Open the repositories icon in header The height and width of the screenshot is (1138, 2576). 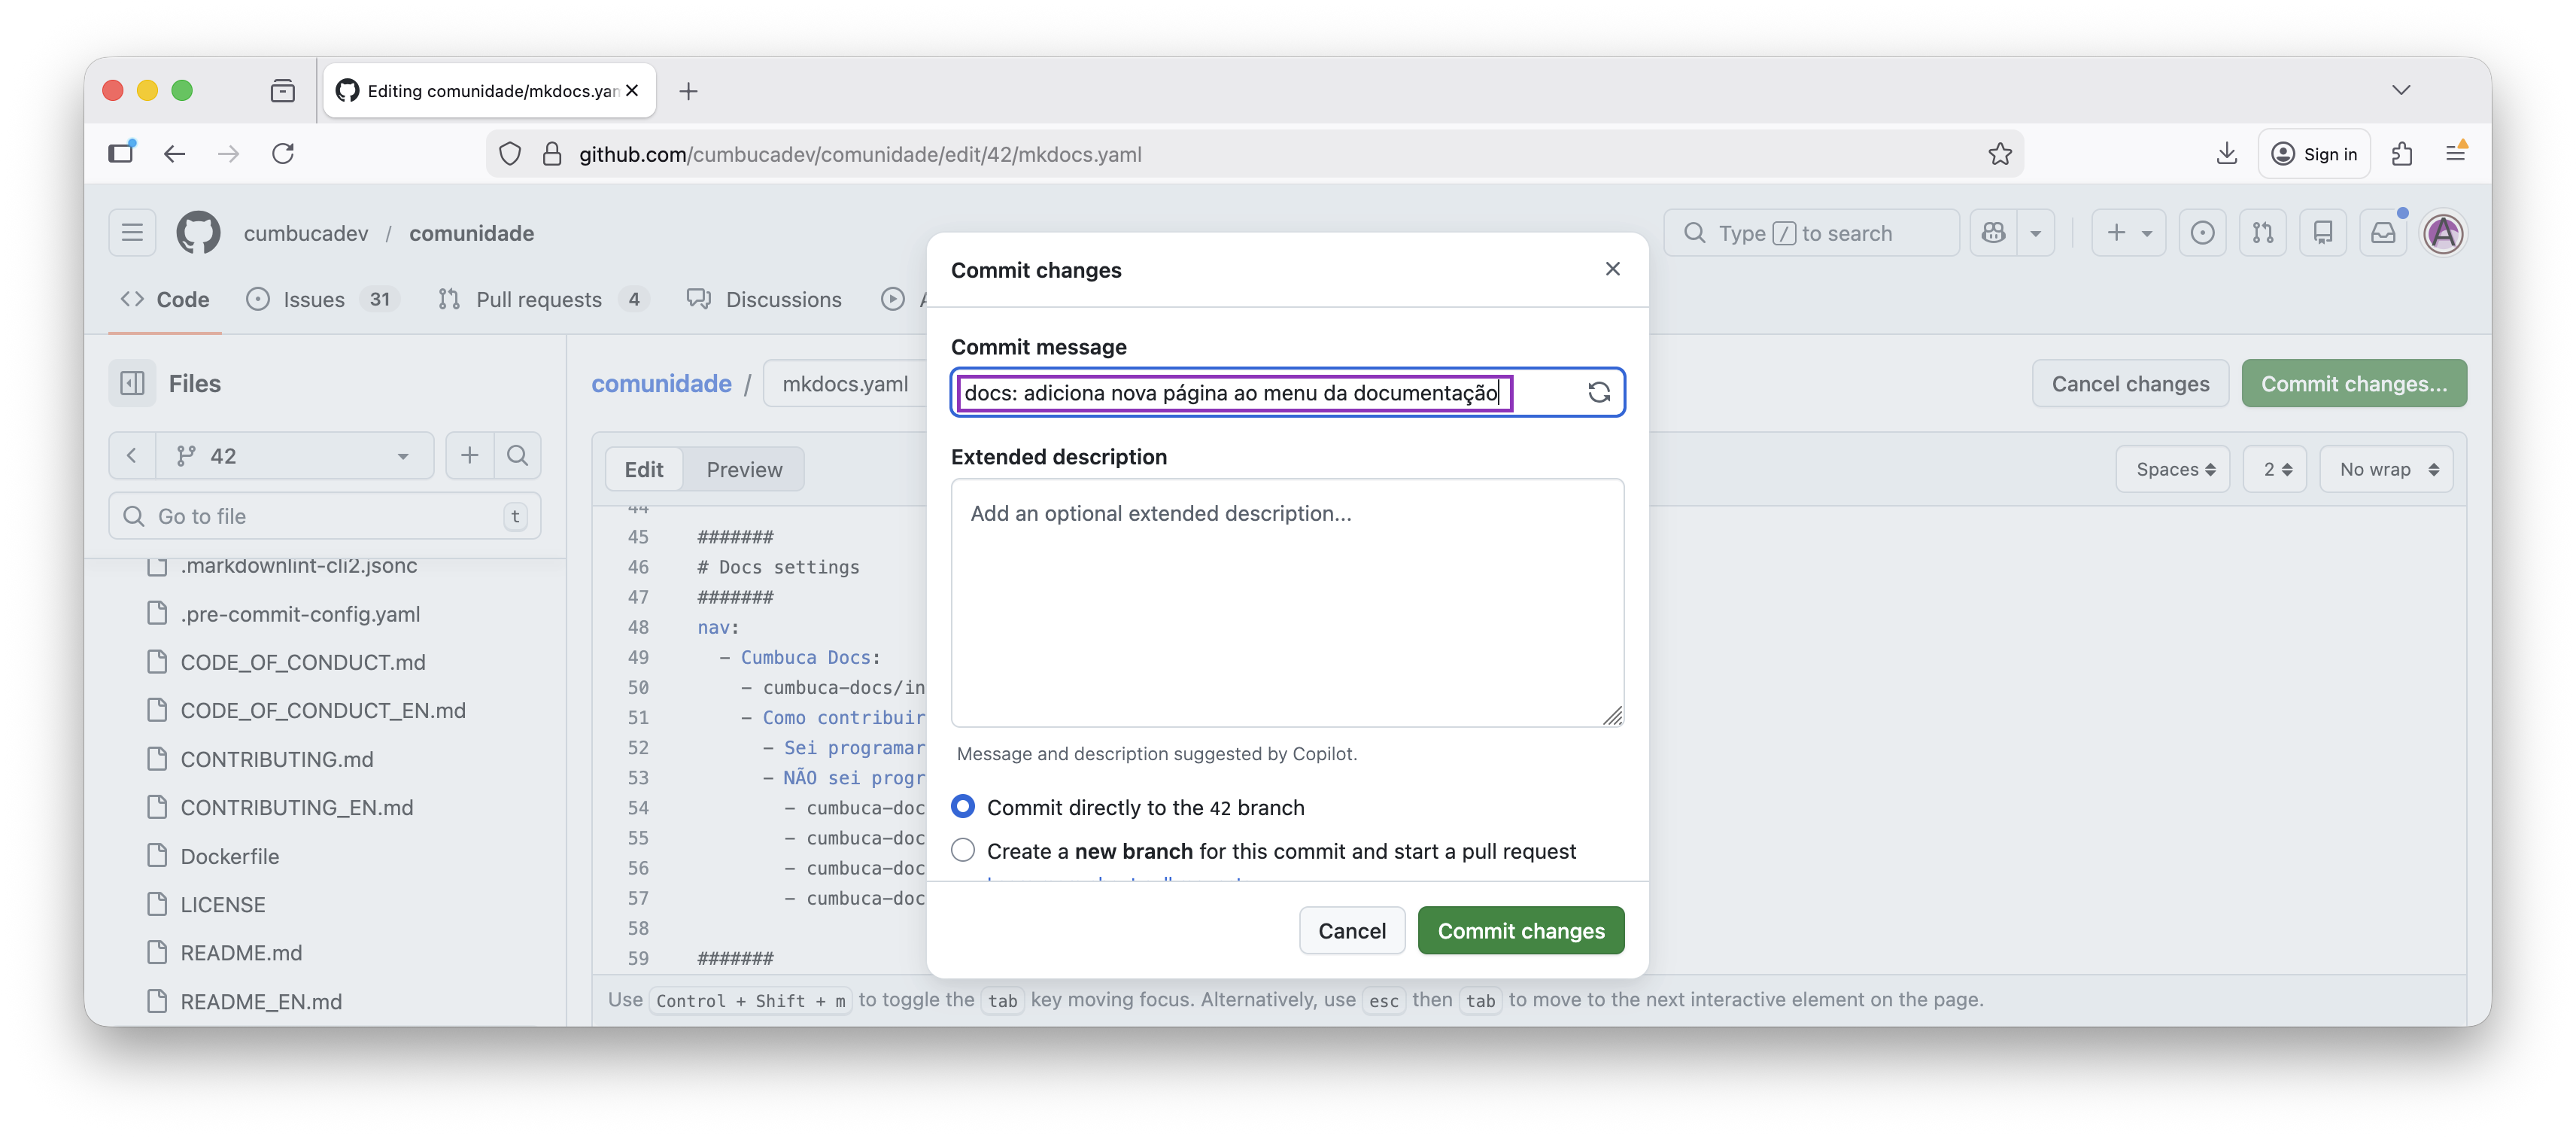2323,233
